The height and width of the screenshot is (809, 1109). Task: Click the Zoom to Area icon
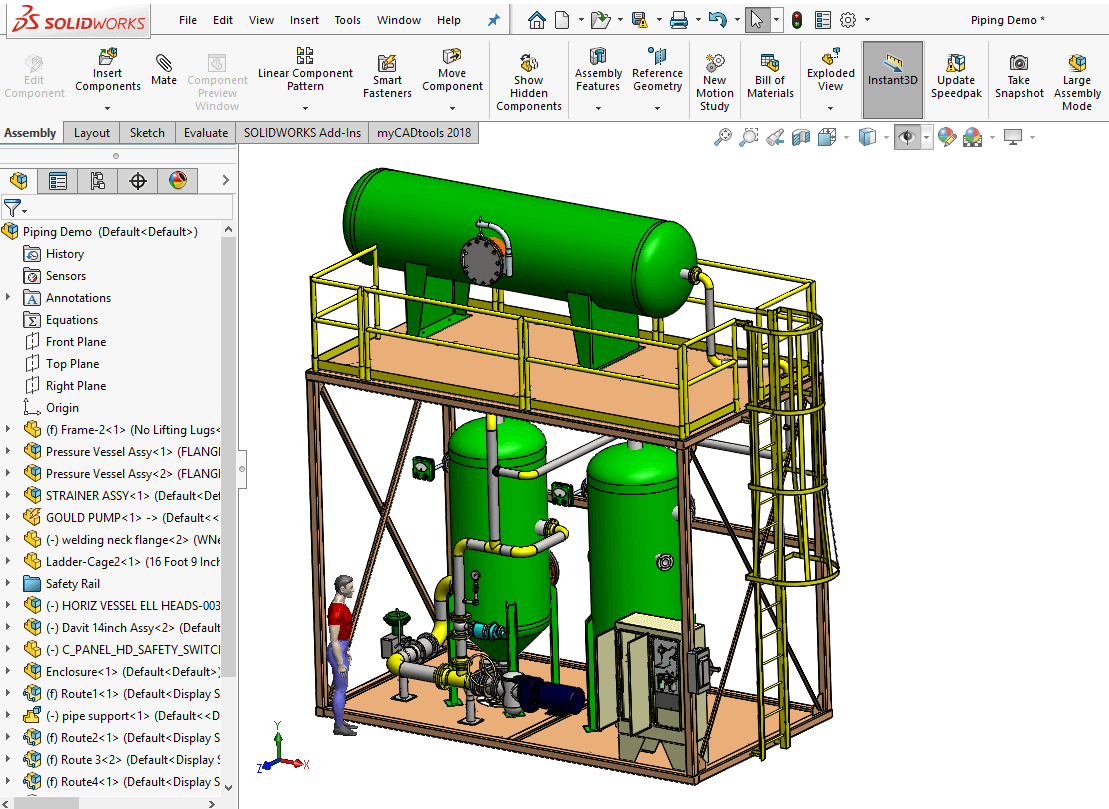[748, 137]
